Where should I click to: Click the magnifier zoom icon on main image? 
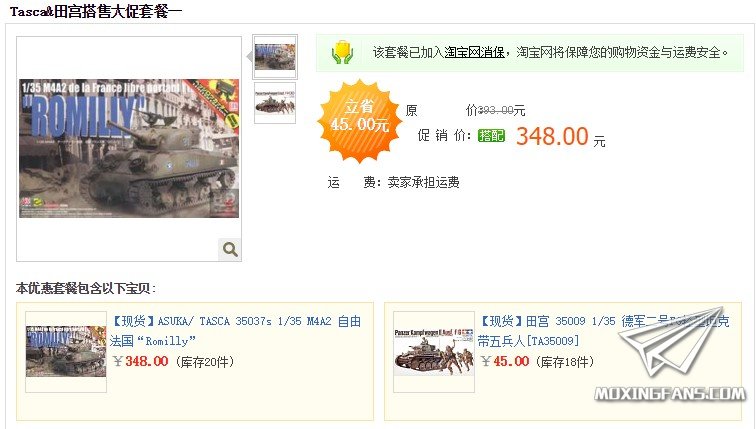[230, 249]
